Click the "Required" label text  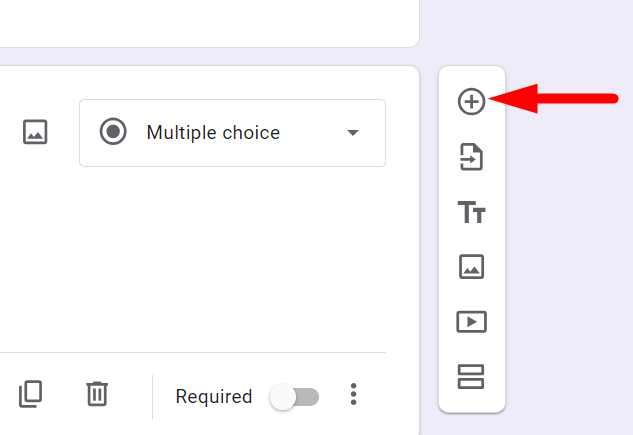214,397
